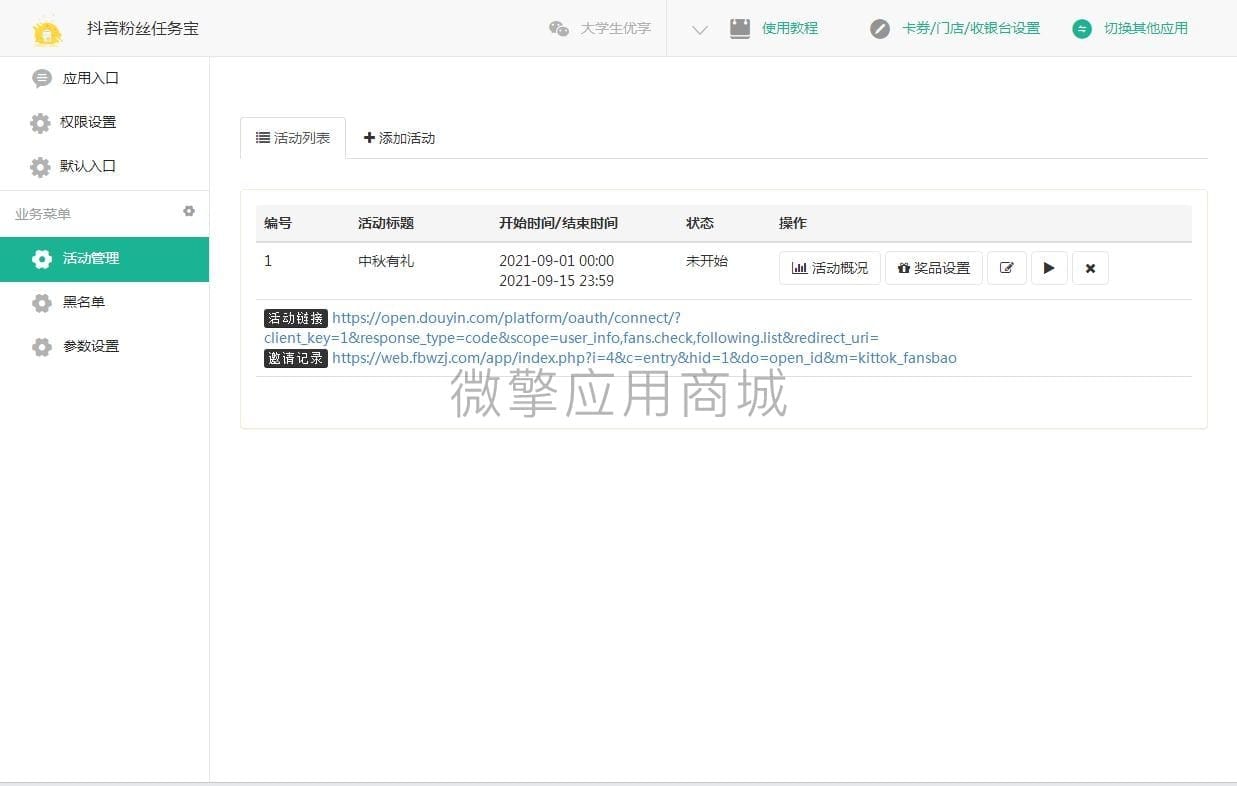Click the gear icon beside 权限设置
The image size is (1237, 786).
point(40,123)
